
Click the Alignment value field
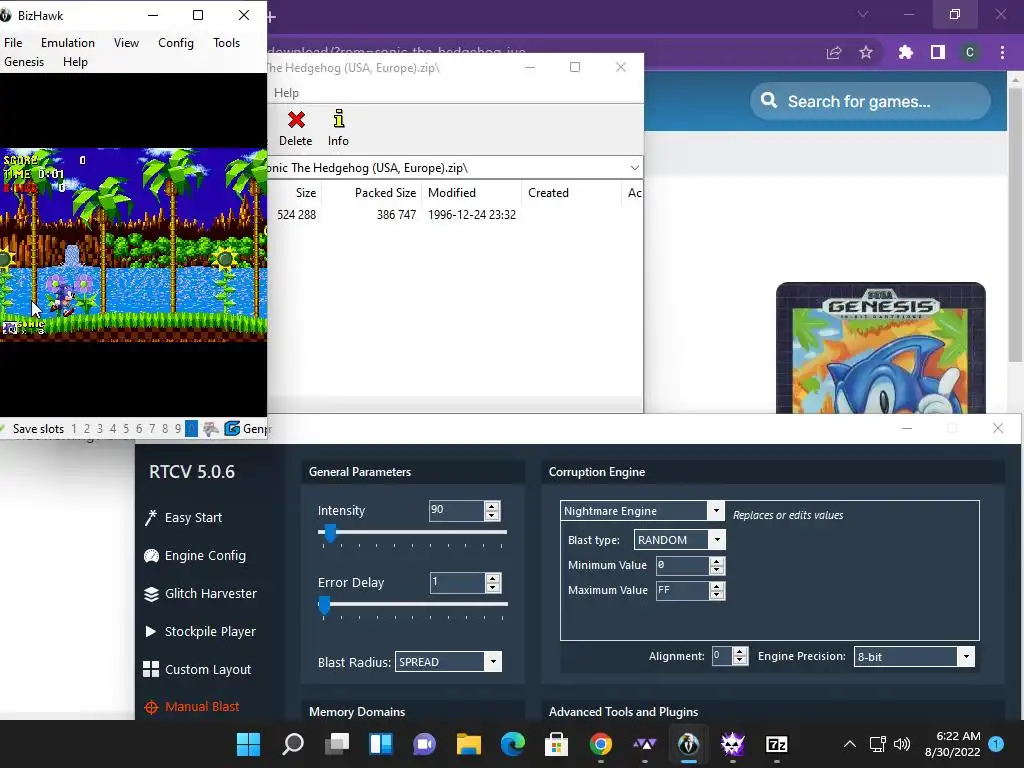click(x=722, y=656)
